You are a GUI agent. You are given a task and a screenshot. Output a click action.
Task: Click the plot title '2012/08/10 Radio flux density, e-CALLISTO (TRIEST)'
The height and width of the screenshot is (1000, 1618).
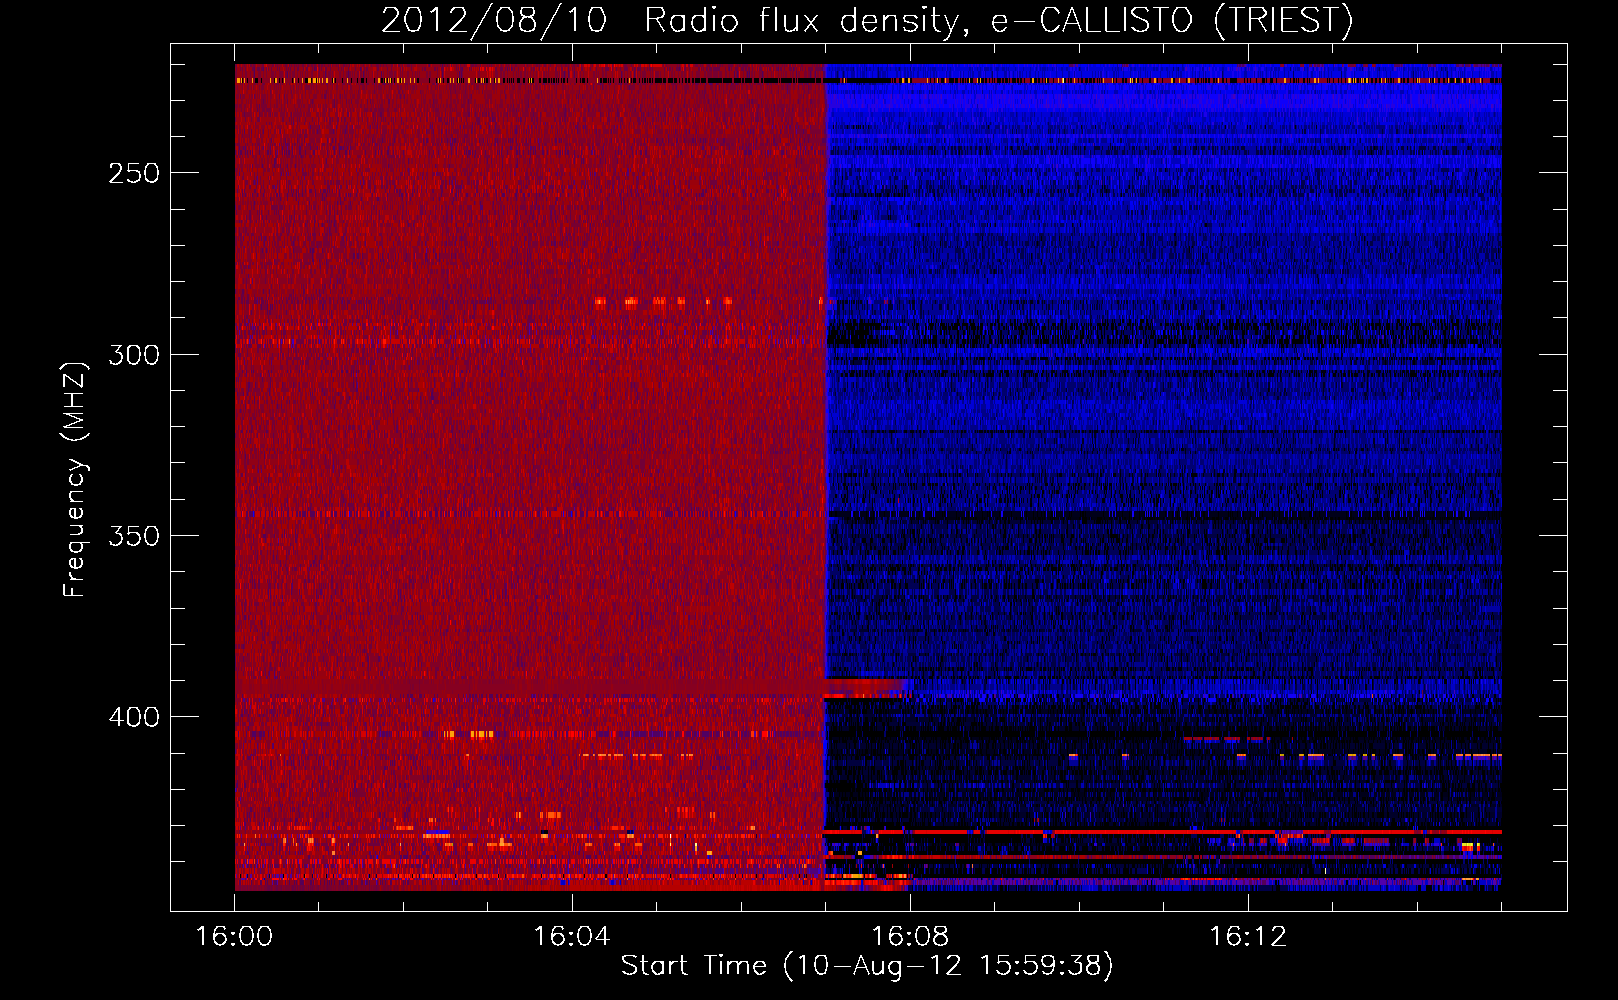click(867, 21)
